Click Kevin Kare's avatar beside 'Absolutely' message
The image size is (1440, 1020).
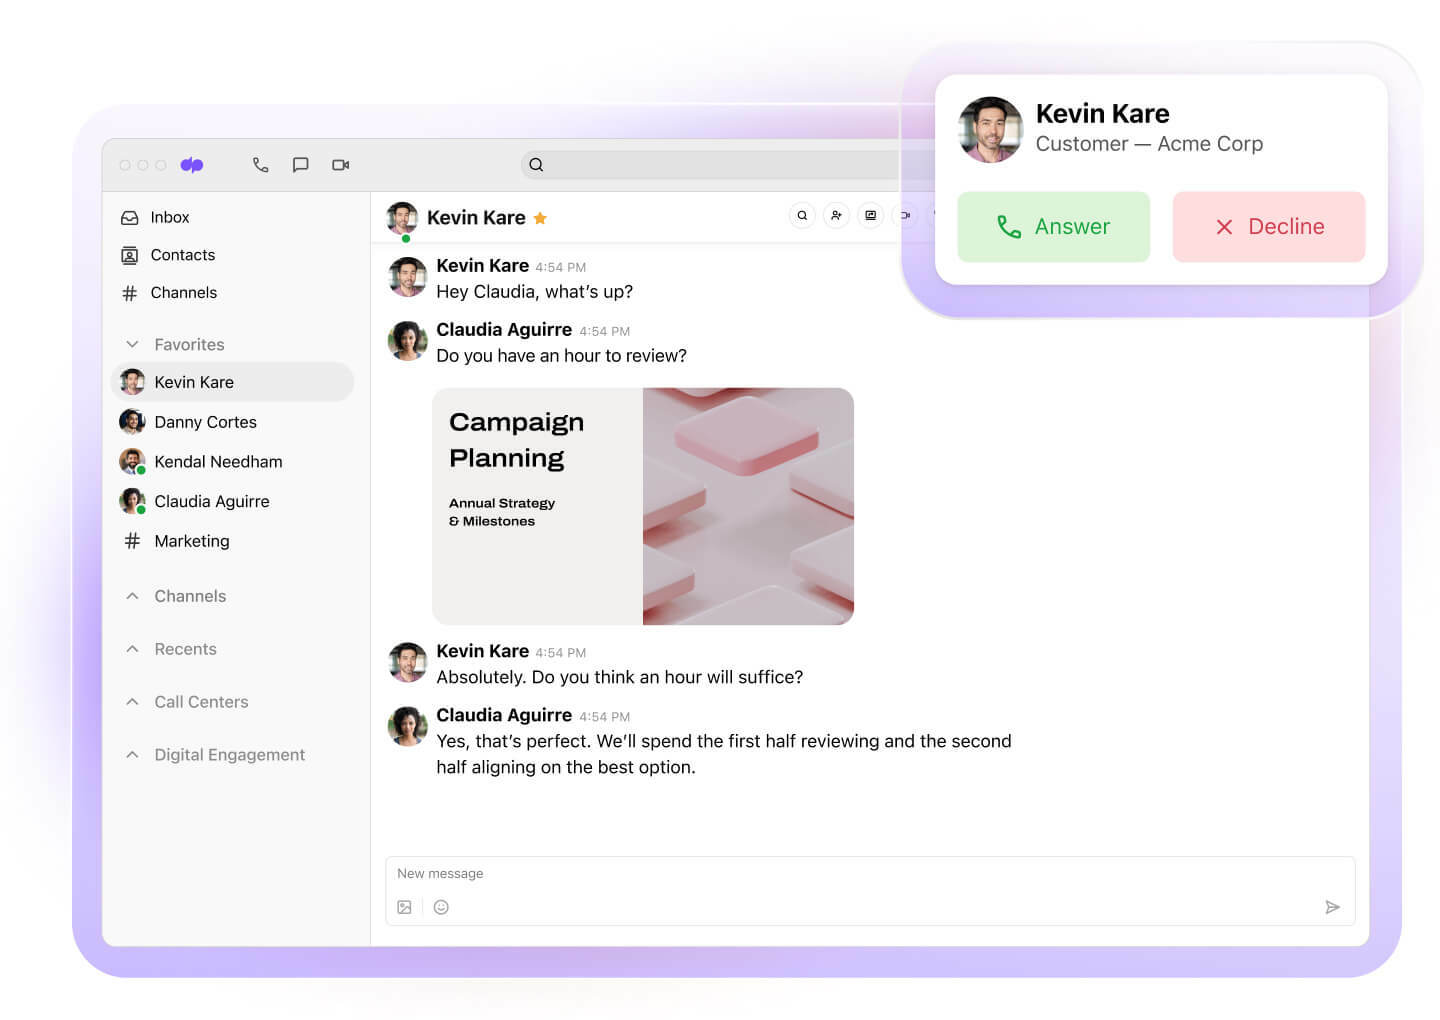point(407,663)
